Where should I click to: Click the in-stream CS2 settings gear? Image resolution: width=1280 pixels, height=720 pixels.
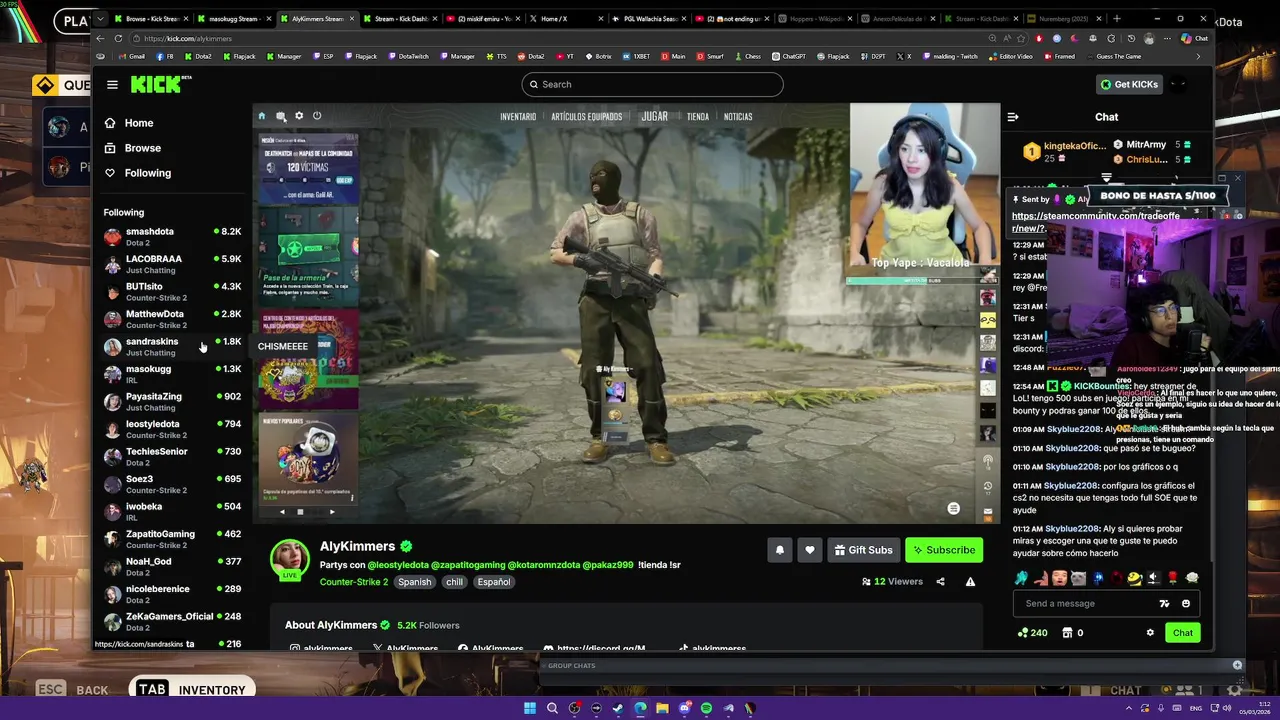299,116
